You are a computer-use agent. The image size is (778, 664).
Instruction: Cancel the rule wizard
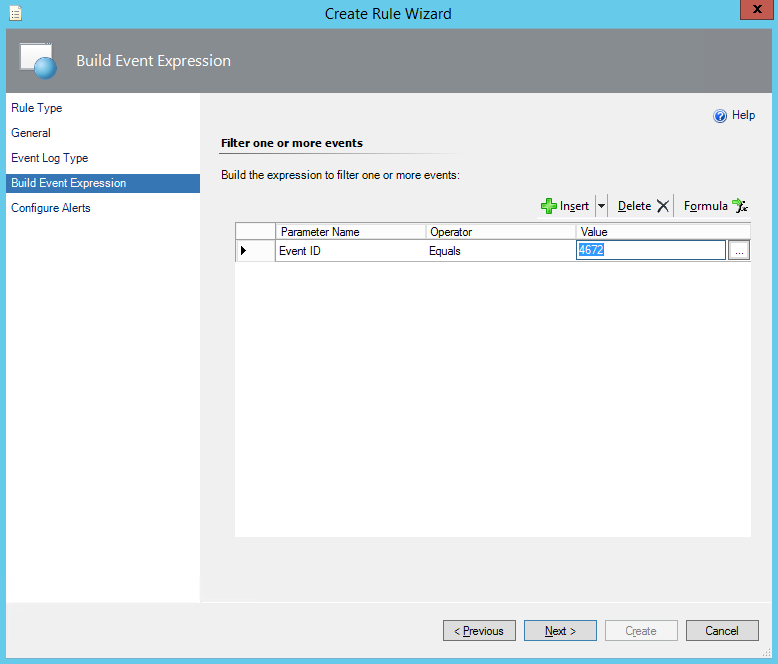point(721,631)
